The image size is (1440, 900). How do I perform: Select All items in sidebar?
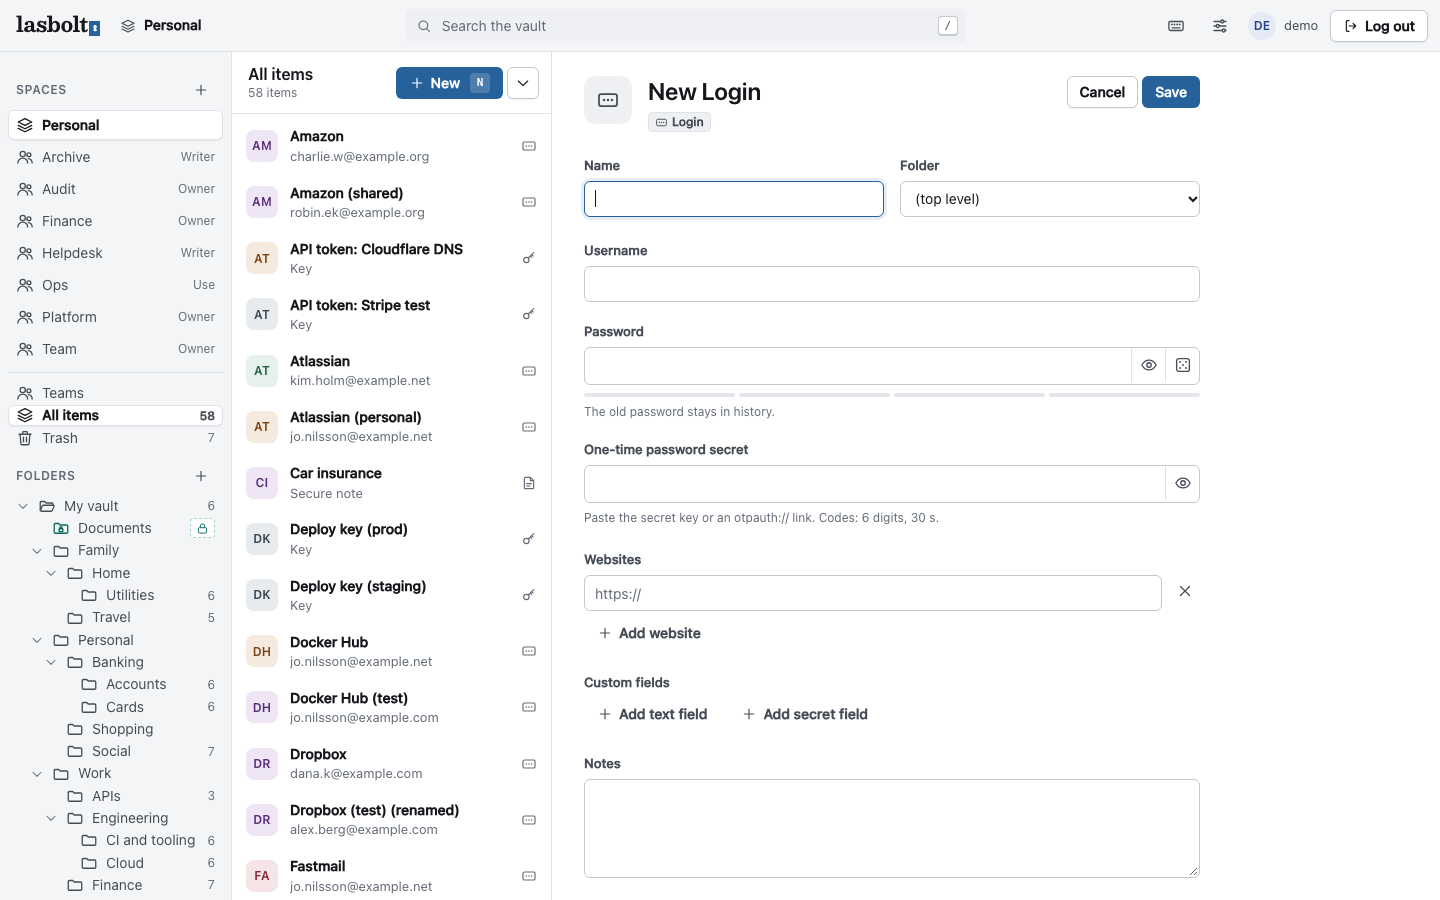click(x=115, y=416)
